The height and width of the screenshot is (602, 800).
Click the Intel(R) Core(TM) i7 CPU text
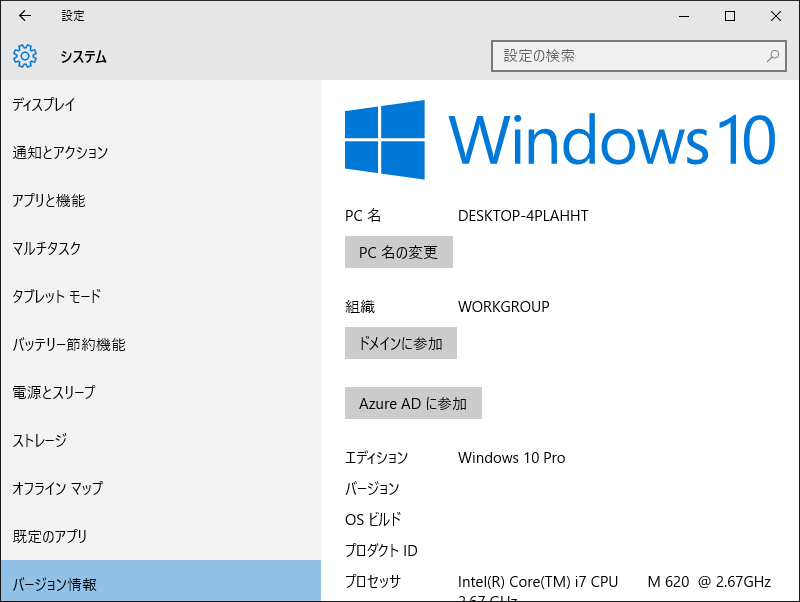coord(538,582)
